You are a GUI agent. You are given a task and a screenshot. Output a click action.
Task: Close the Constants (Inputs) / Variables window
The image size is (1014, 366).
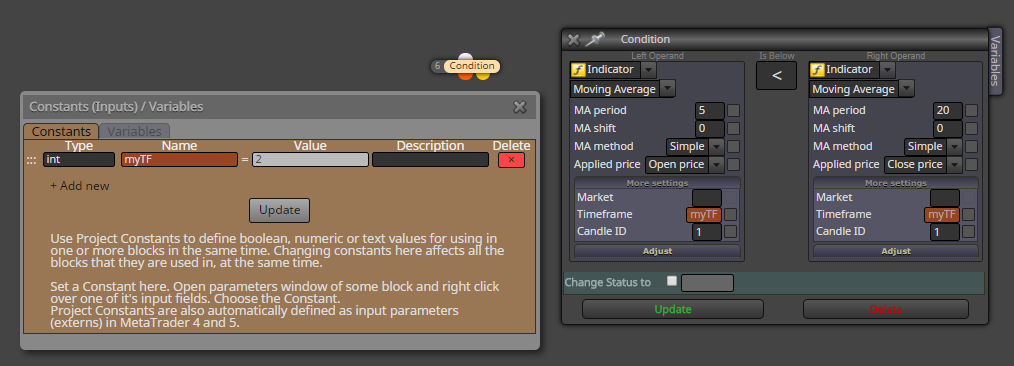tap(519, 107)
